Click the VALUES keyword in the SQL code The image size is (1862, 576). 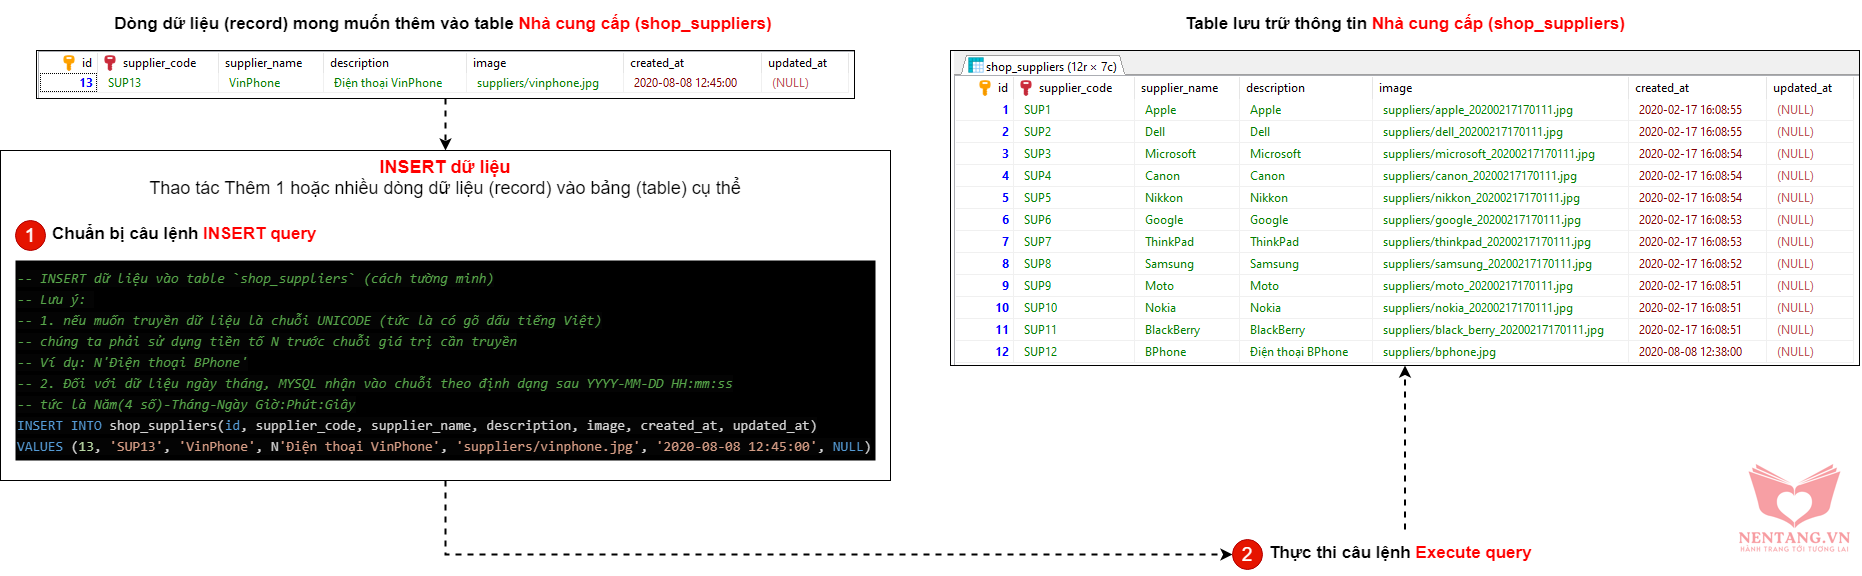tap(40, 447)
